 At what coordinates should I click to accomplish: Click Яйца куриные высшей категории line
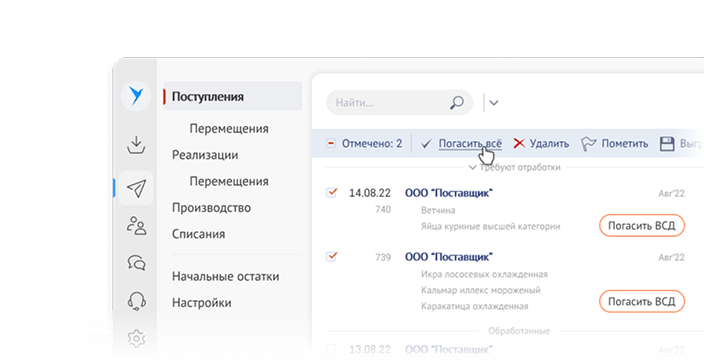[x=490, y=226]
